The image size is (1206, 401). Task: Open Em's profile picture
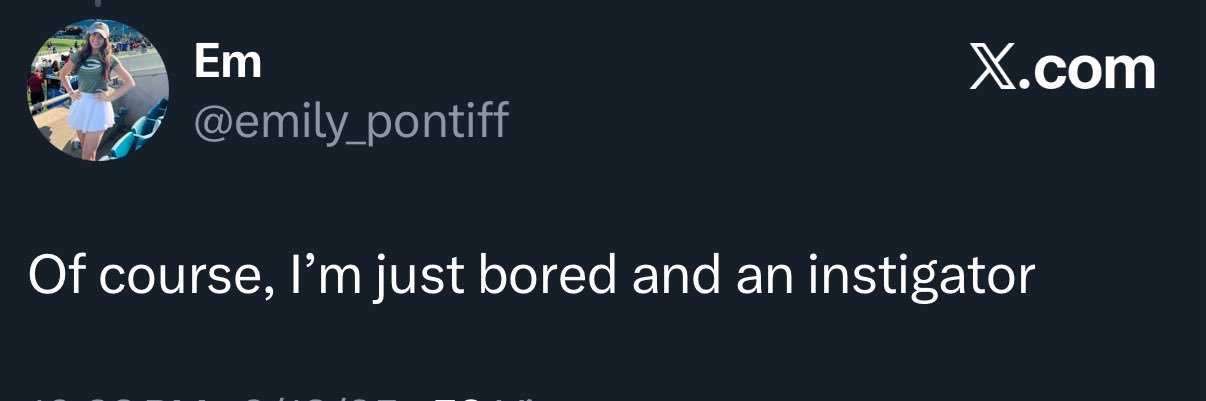coord(97,90)
